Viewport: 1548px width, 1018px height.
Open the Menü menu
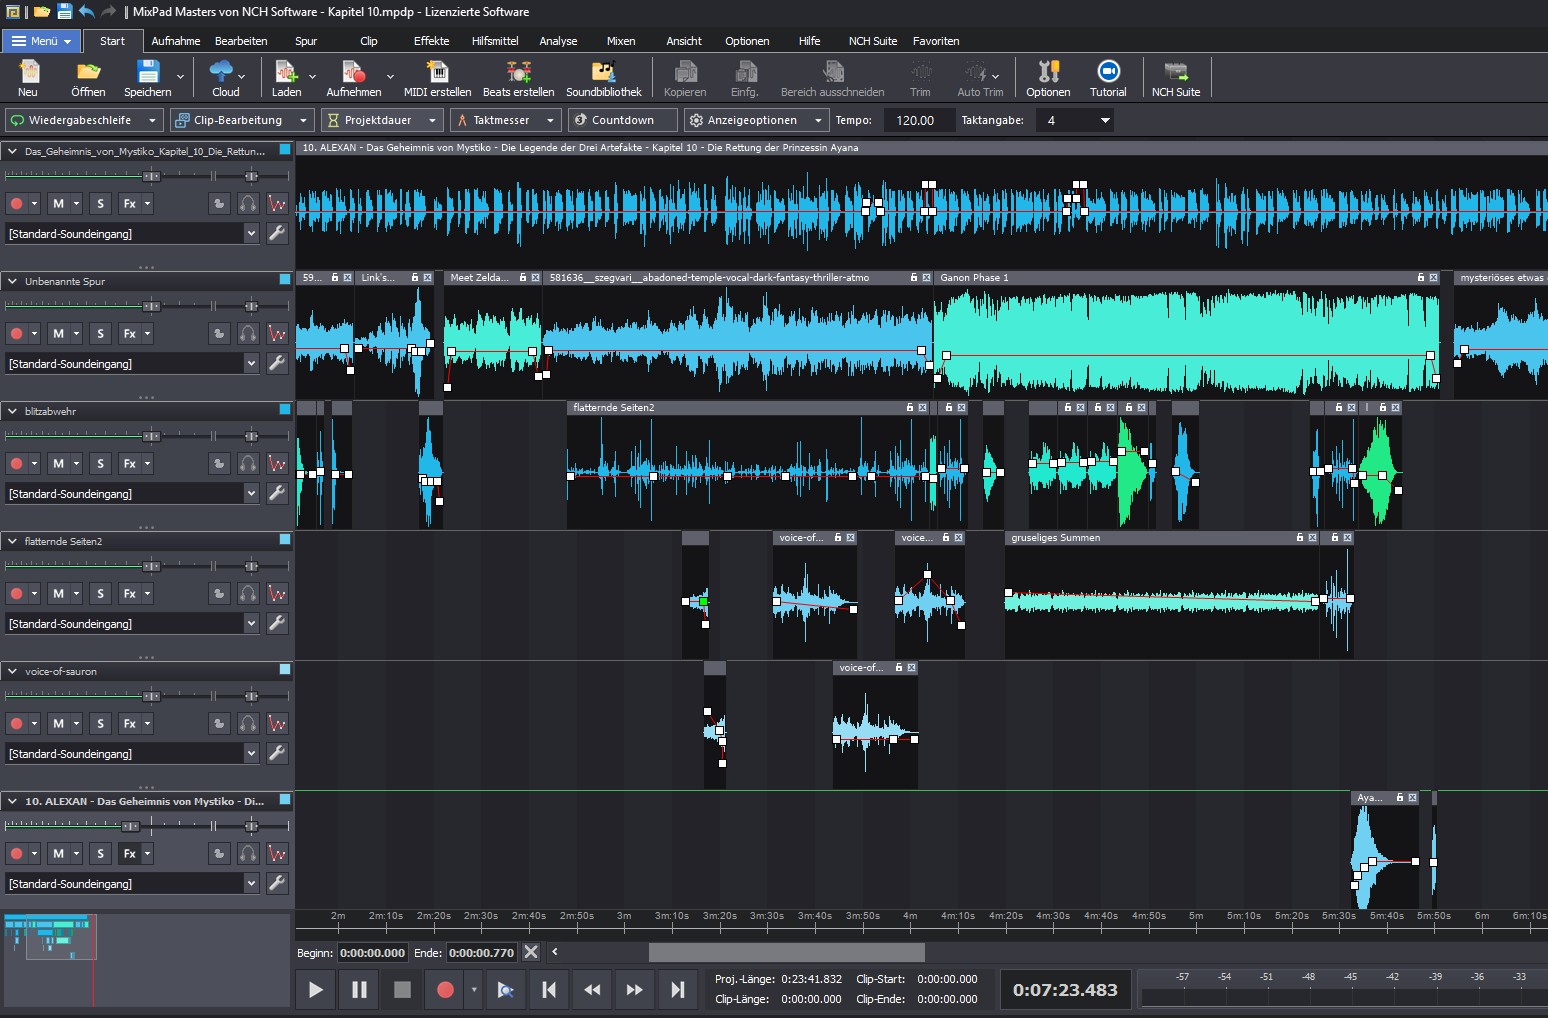40,41
